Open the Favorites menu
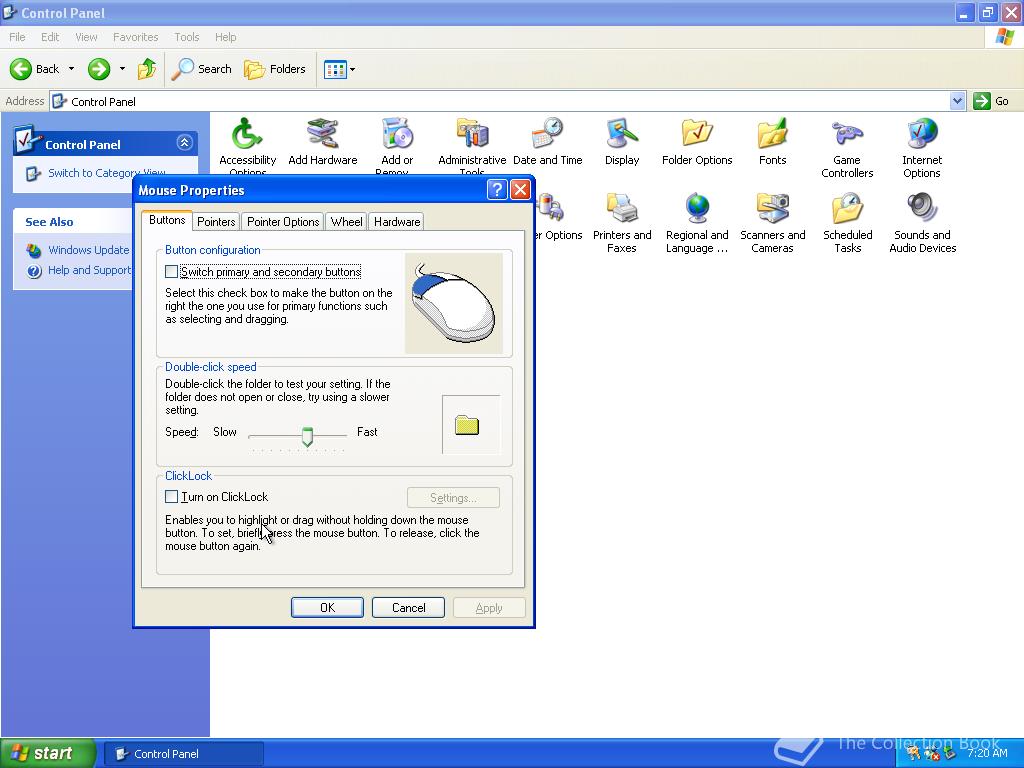Image resolution: width=1024 pixels, height=768 pixels. pos(135,37)
